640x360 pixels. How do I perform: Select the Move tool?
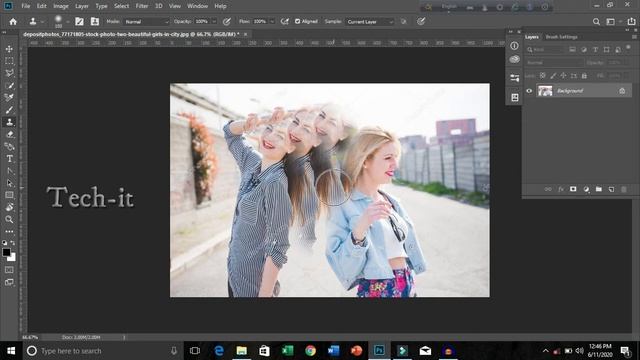tap(9, 49)
